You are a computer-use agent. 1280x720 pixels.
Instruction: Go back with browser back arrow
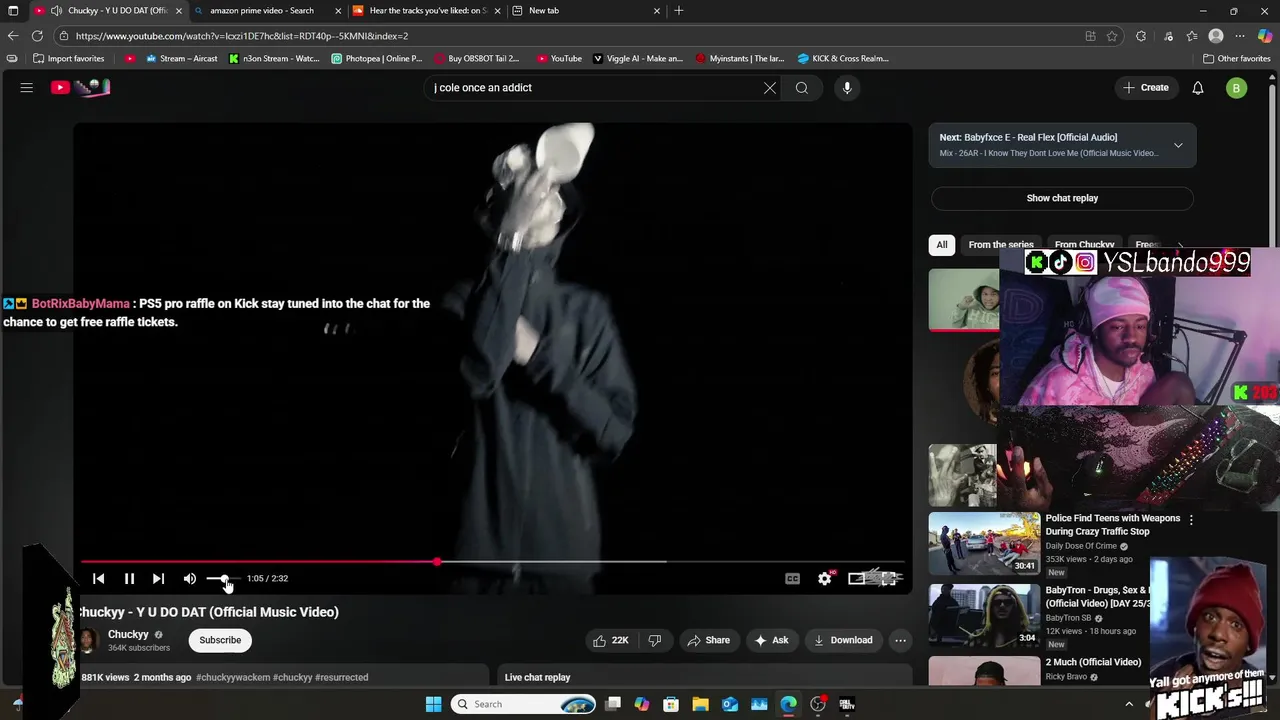(x=13, y=36)
